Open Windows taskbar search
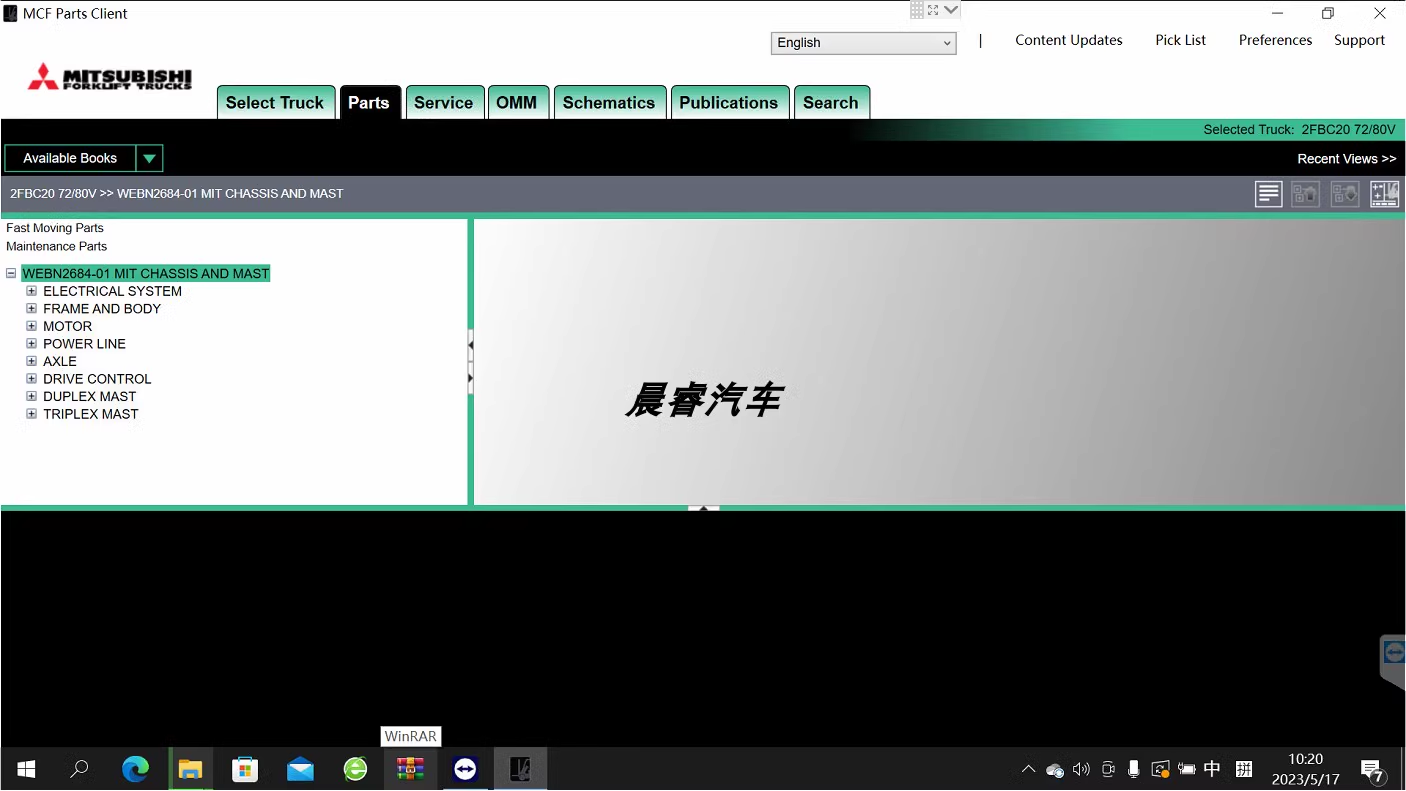The width and height of the screenshot is (1406, 791). click(x=79, y=769)
